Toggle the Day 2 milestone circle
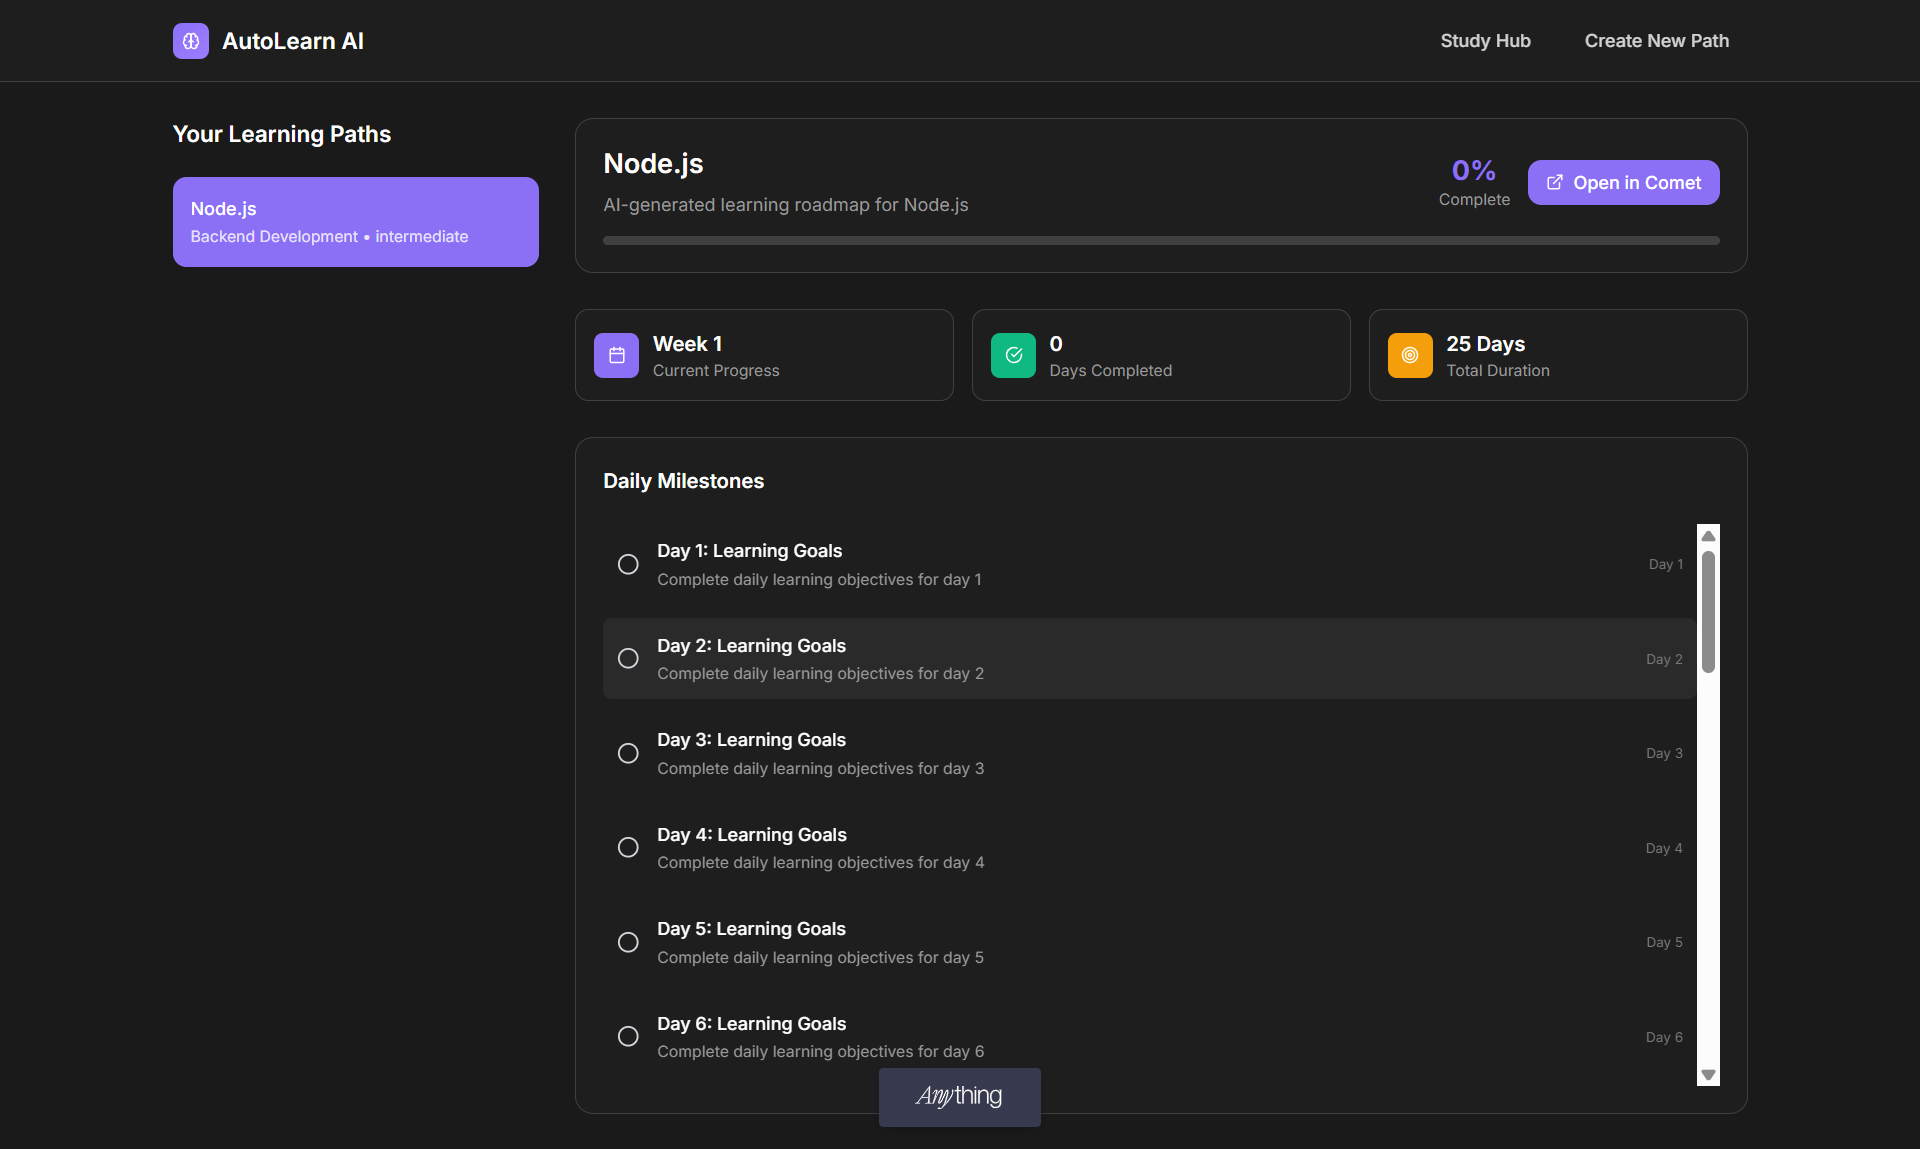This screenshot has height=1149, width=1920. (628, 658)
